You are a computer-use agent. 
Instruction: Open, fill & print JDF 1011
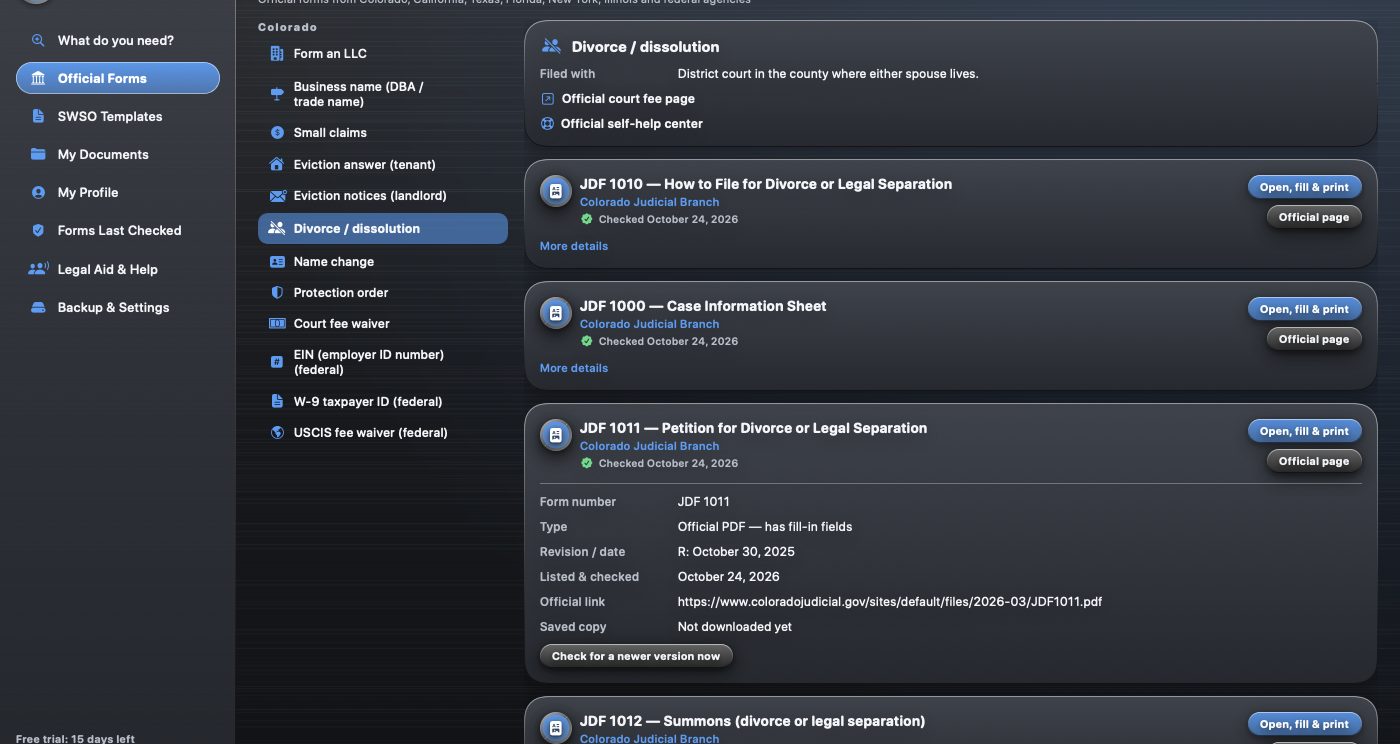pos(1304,431)
